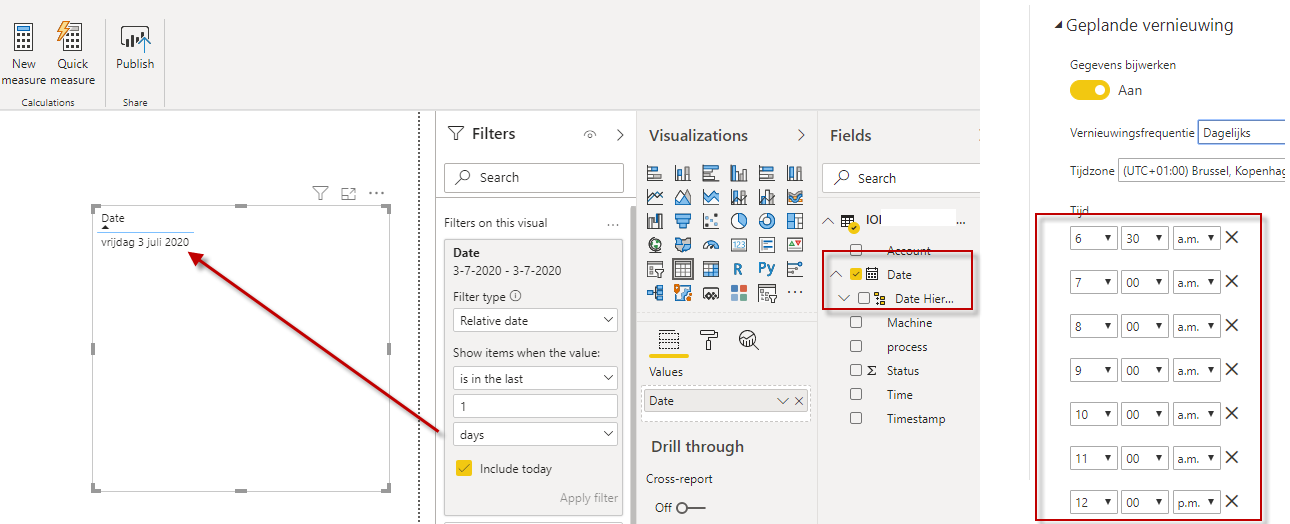1290x524 pixels.
Task: Open the Date value field dropdown arrow
Action: (783, 401)
